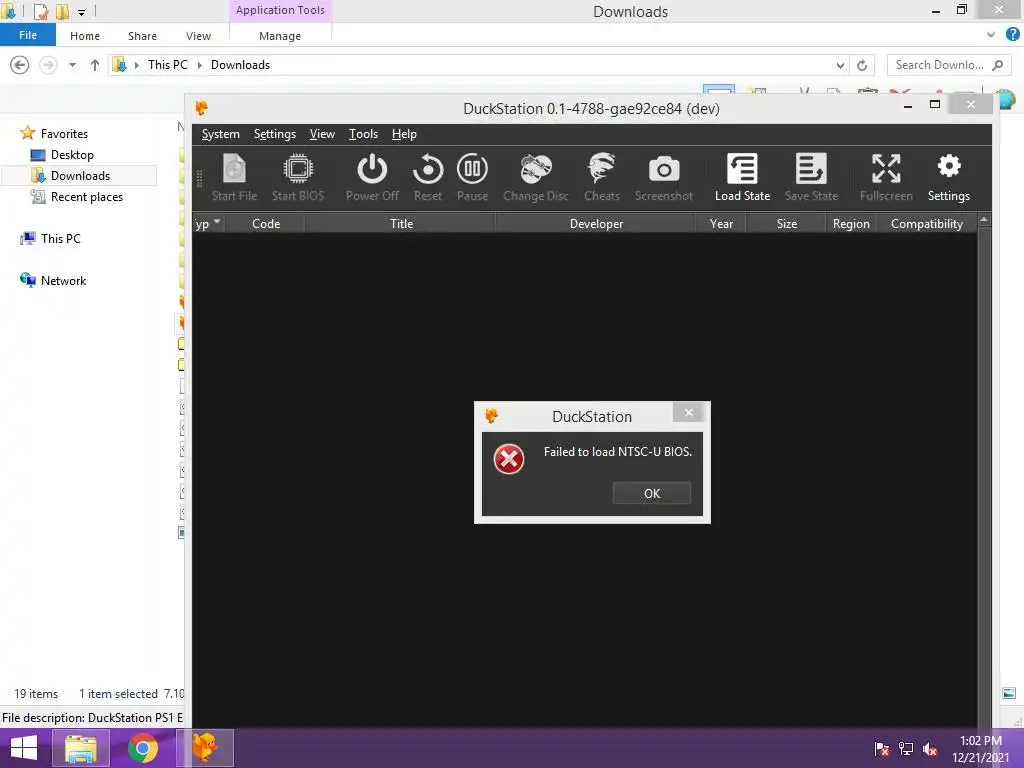
Task: Open the Tools menu
Action: tap(363, 134)
